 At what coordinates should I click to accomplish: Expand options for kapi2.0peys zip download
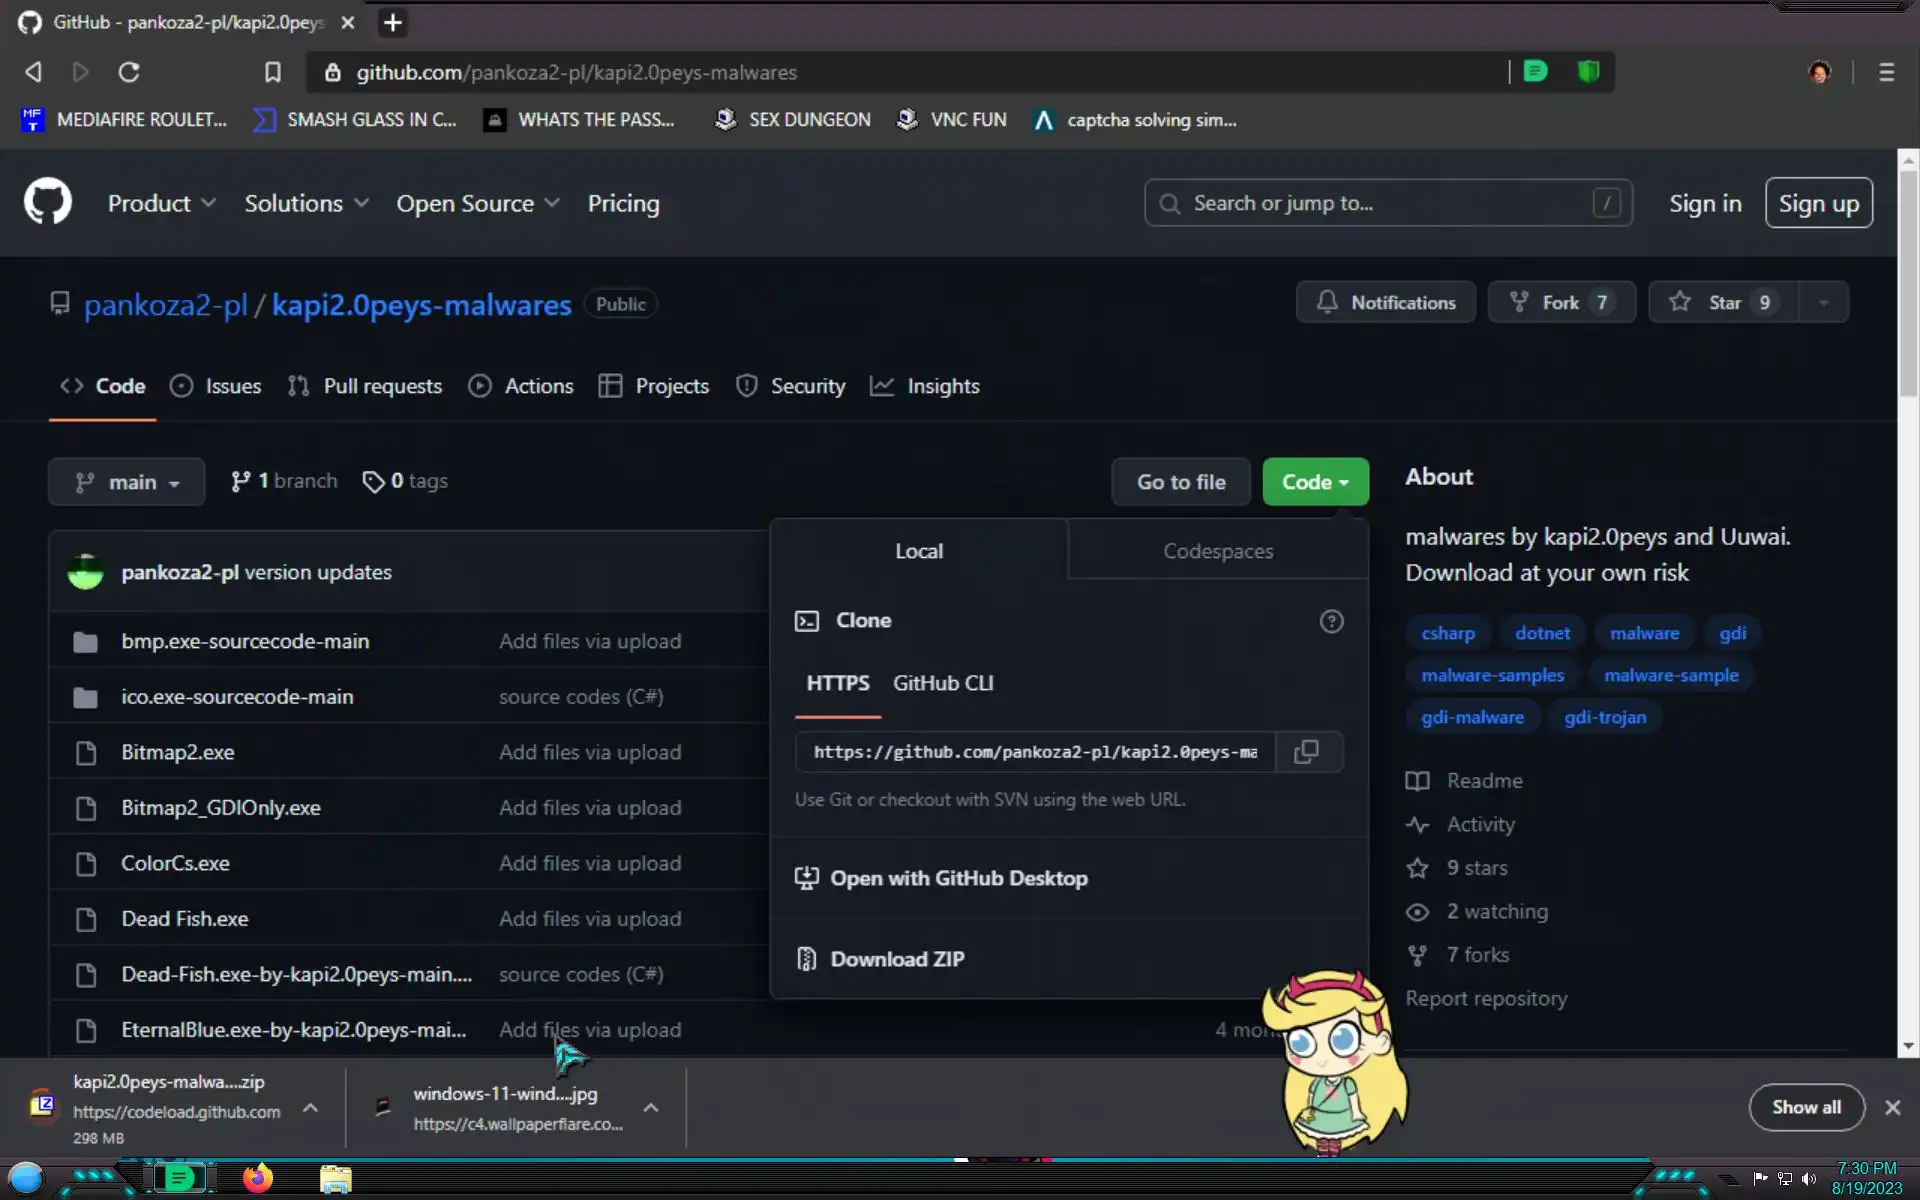coord(310,1108)
